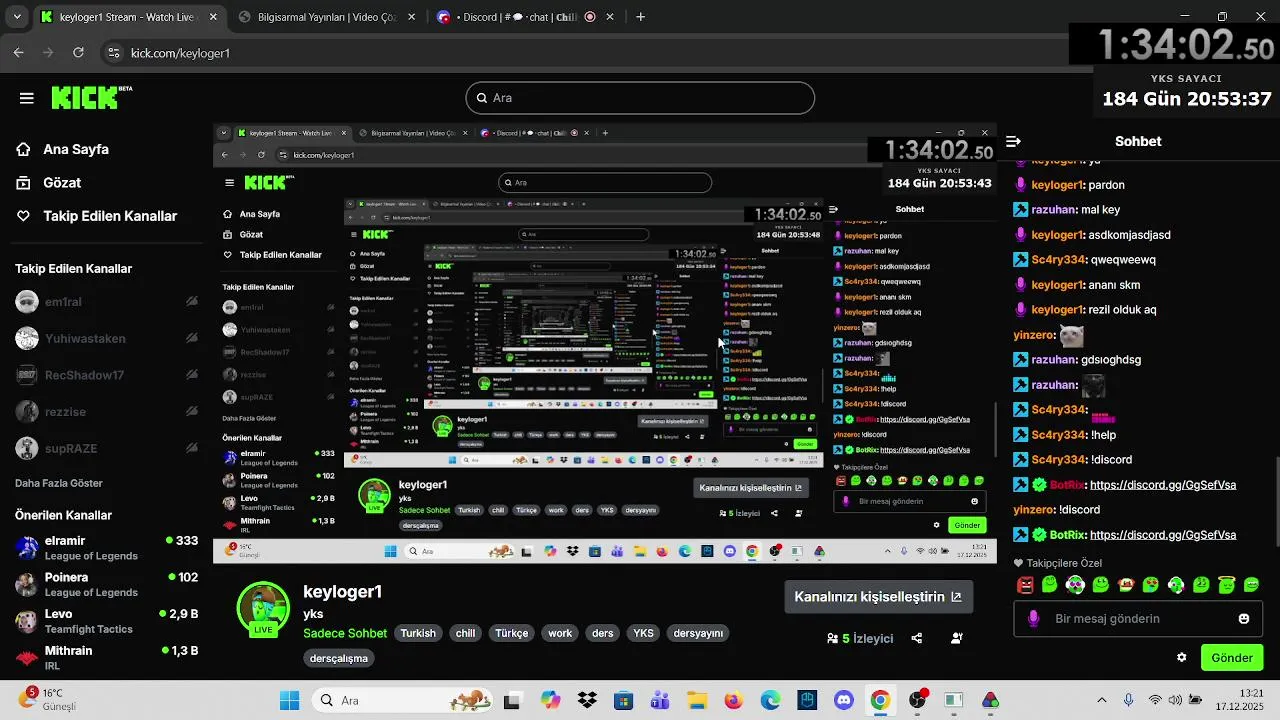This screenshot has width=1280, height=720.
Task: Open the Kick hamburger sidebar menu
Action: click(27, 98)
